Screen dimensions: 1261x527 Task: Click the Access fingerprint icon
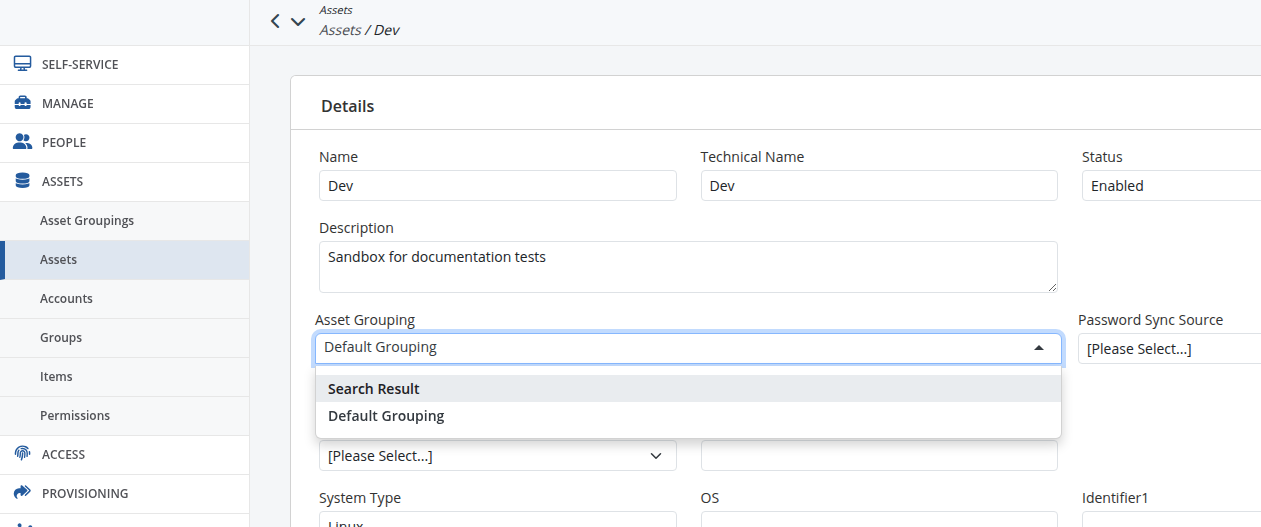pyautogui.click(x=22, y=454)
